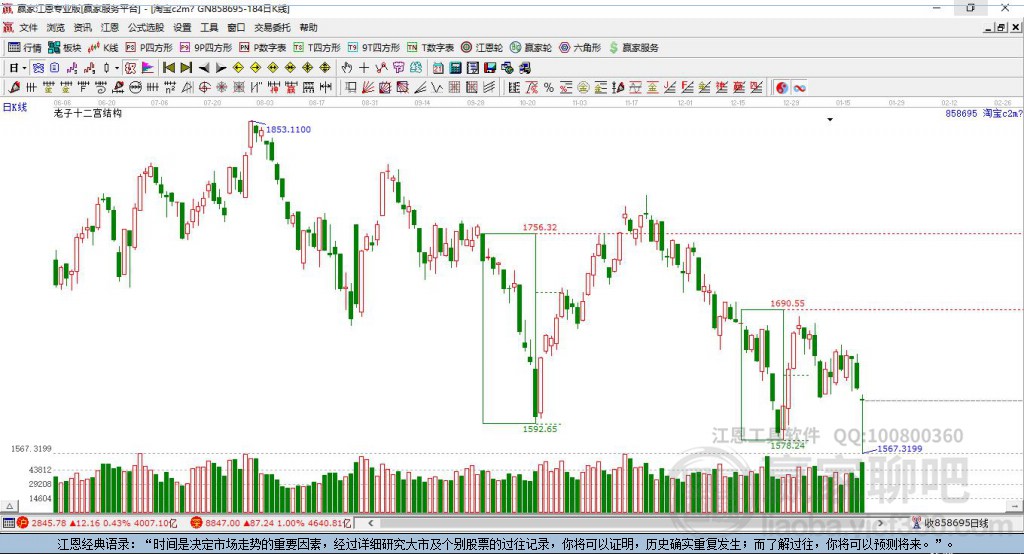The width and height of the screenshot is (1024, 554).
Task: Click the color-gradient triangle indicator icon
Action: coord(148,68)
